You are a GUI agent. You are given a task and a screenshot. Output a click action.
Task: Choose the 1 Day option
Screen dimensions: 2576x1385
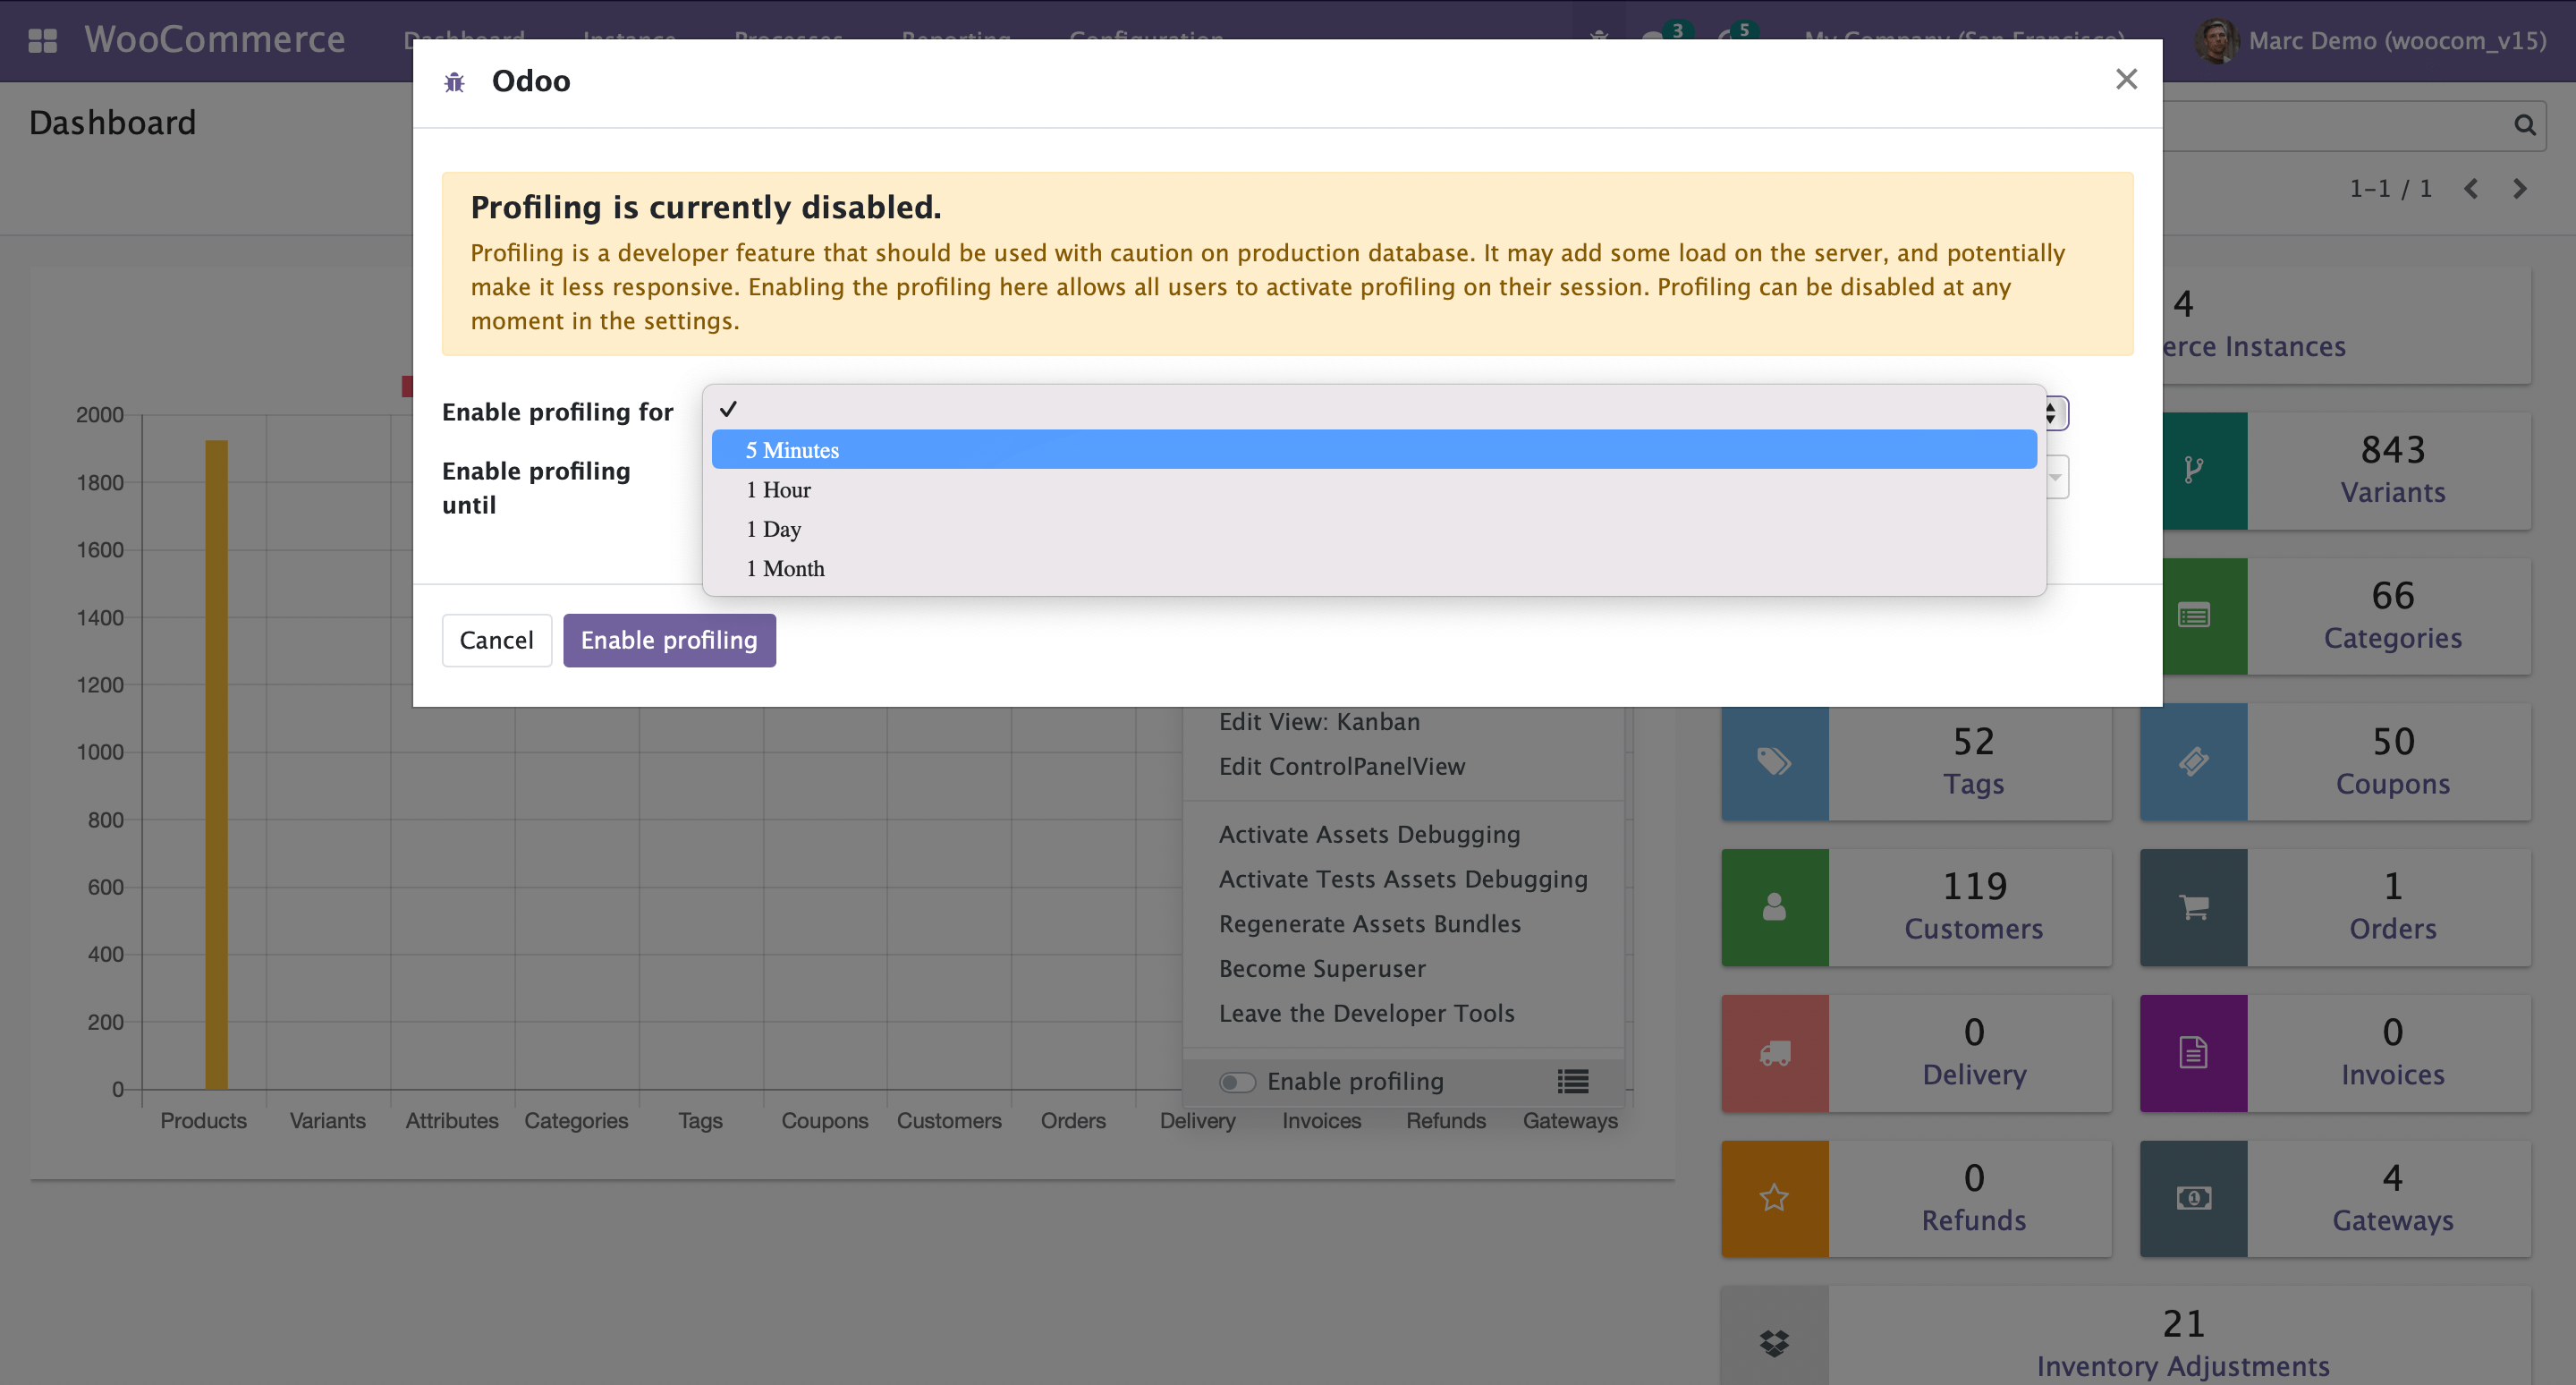tap(773, 529)
